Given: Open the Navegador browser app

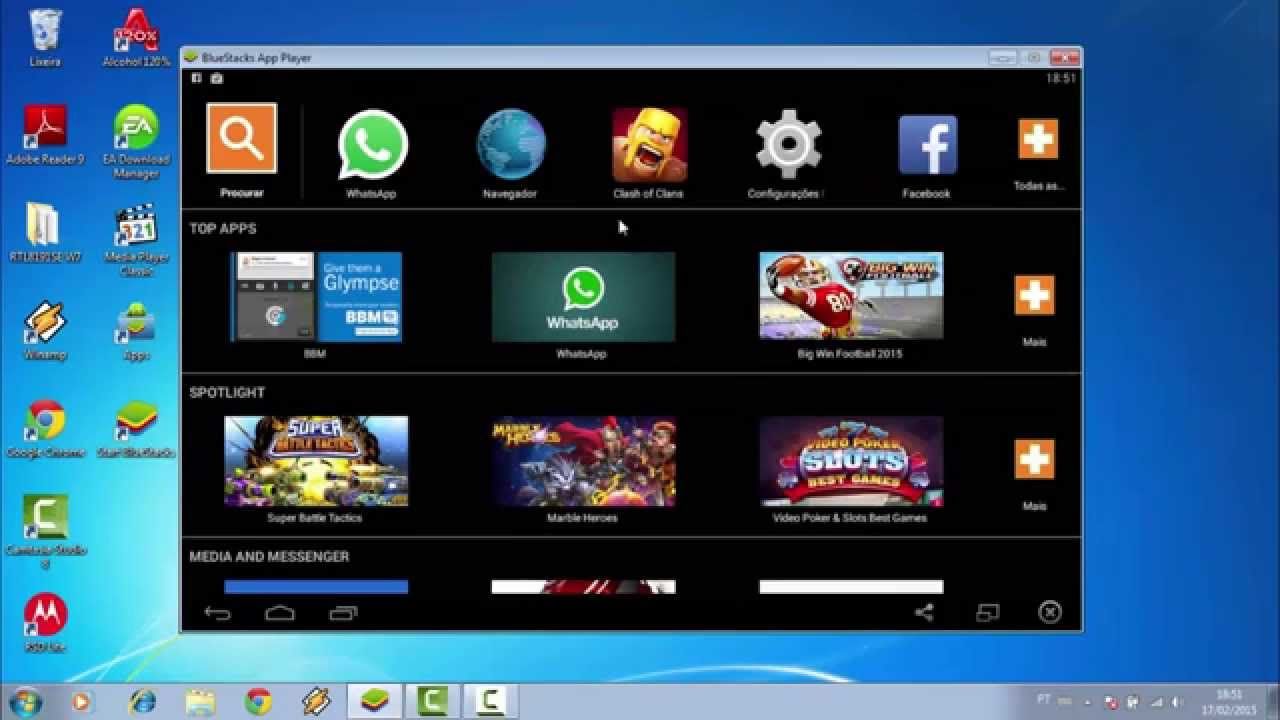Looking at the screenshot, I should [x=511, y=145].
